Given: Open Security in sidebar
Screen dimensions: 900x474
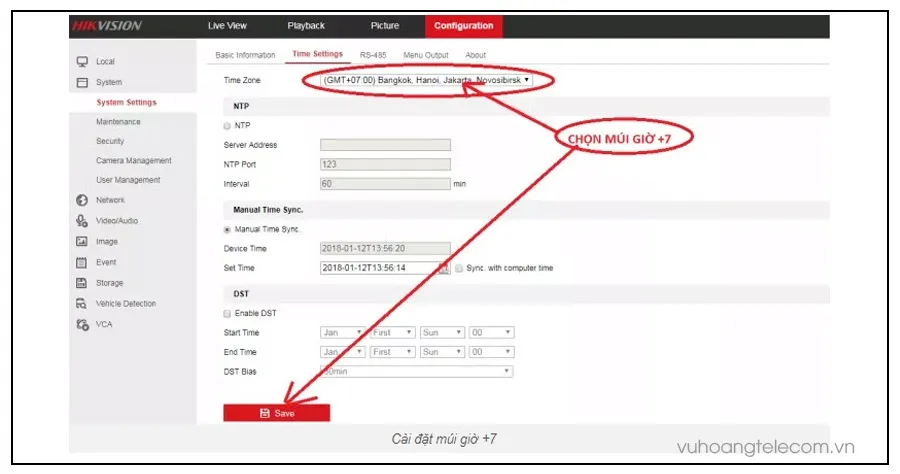Looking at the screenshot, I should click(110, 141).
